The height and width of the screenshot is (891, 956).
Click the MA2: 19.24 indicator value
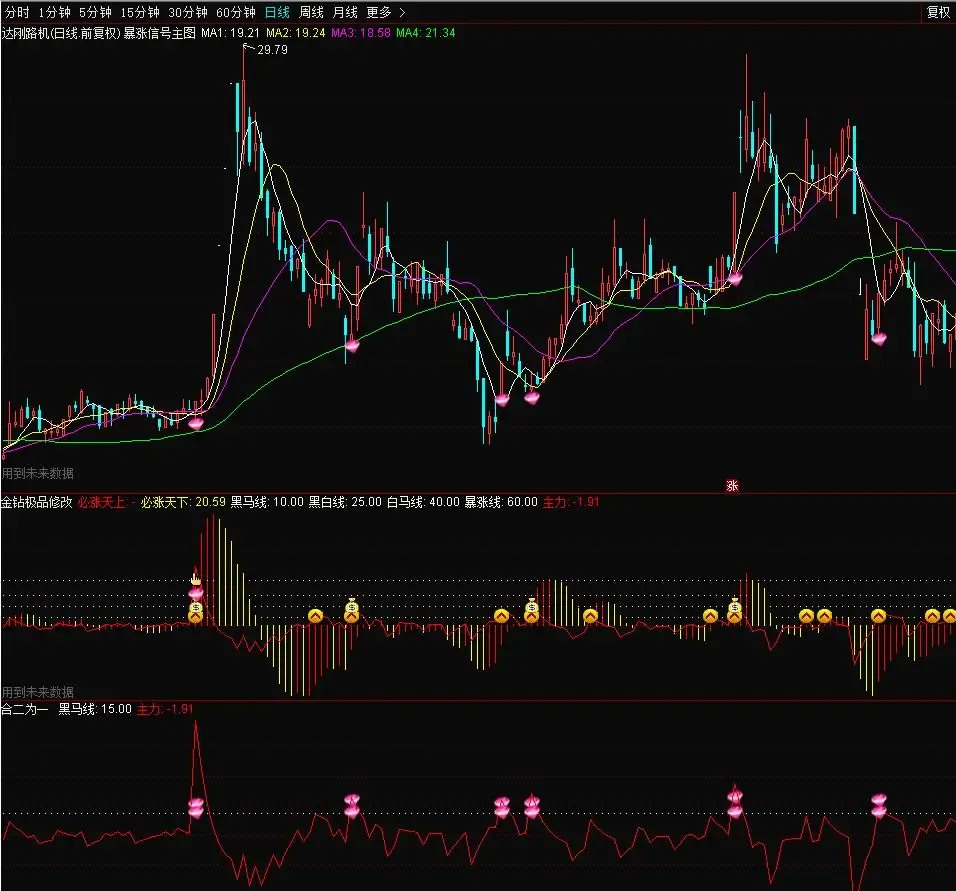click(x=296, y=33)
